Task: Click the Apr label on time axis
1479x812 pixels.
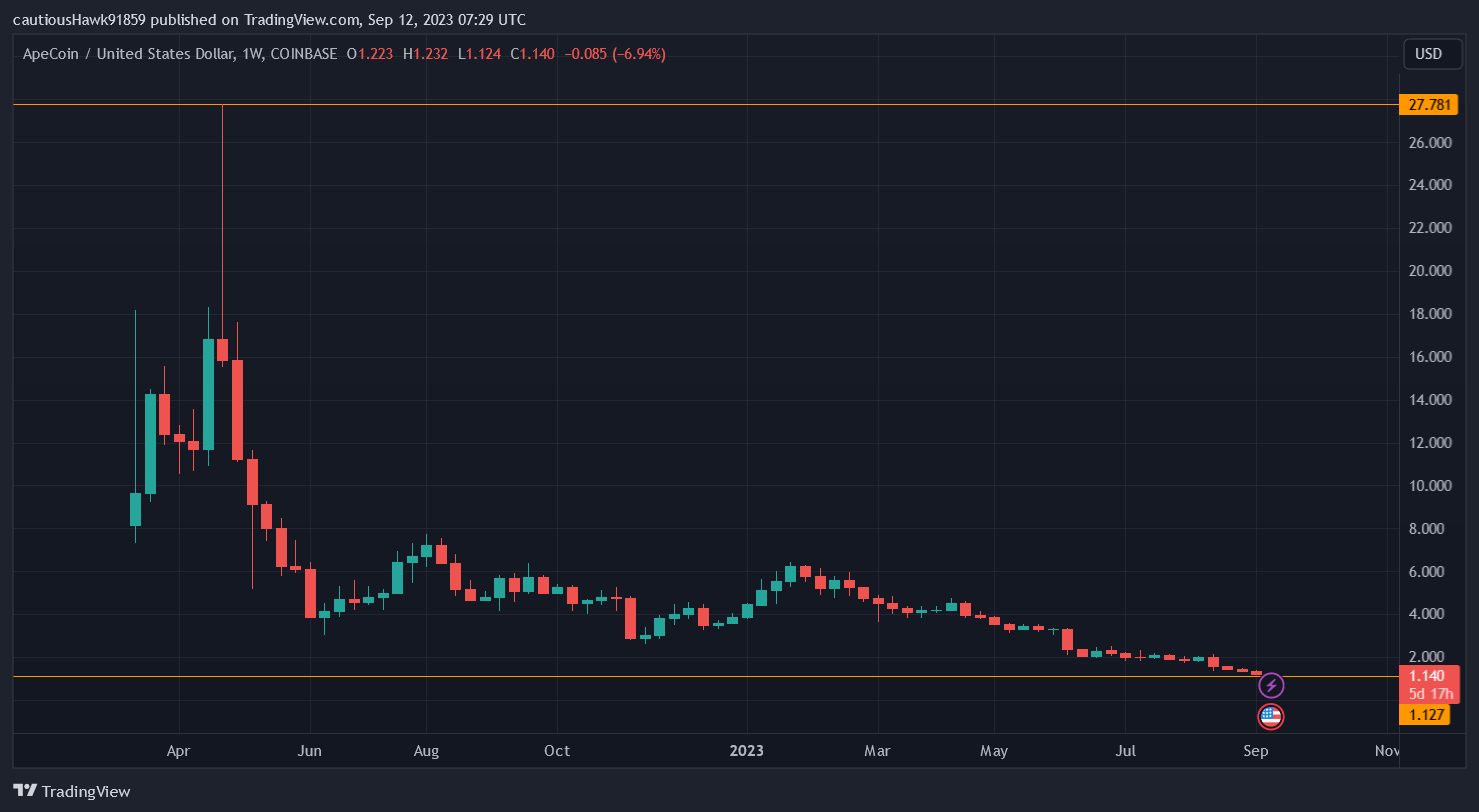Action: (179, 751)
